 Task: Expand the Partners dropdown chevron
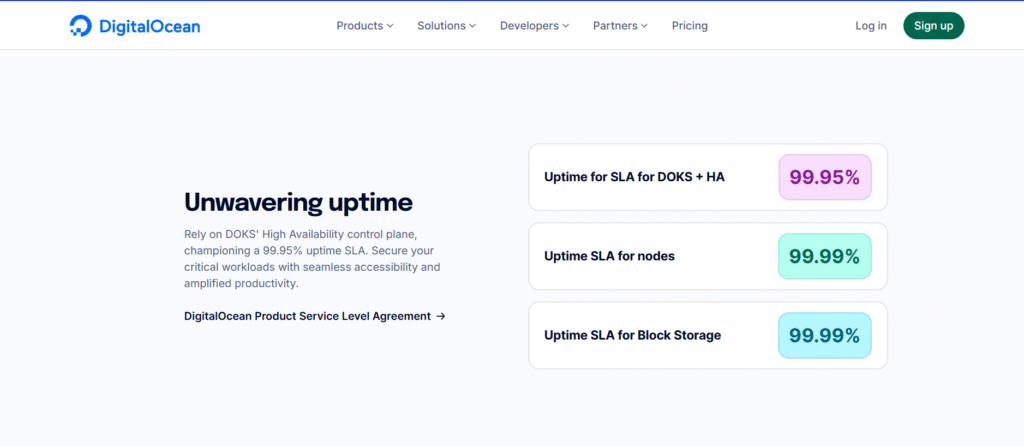644,26
